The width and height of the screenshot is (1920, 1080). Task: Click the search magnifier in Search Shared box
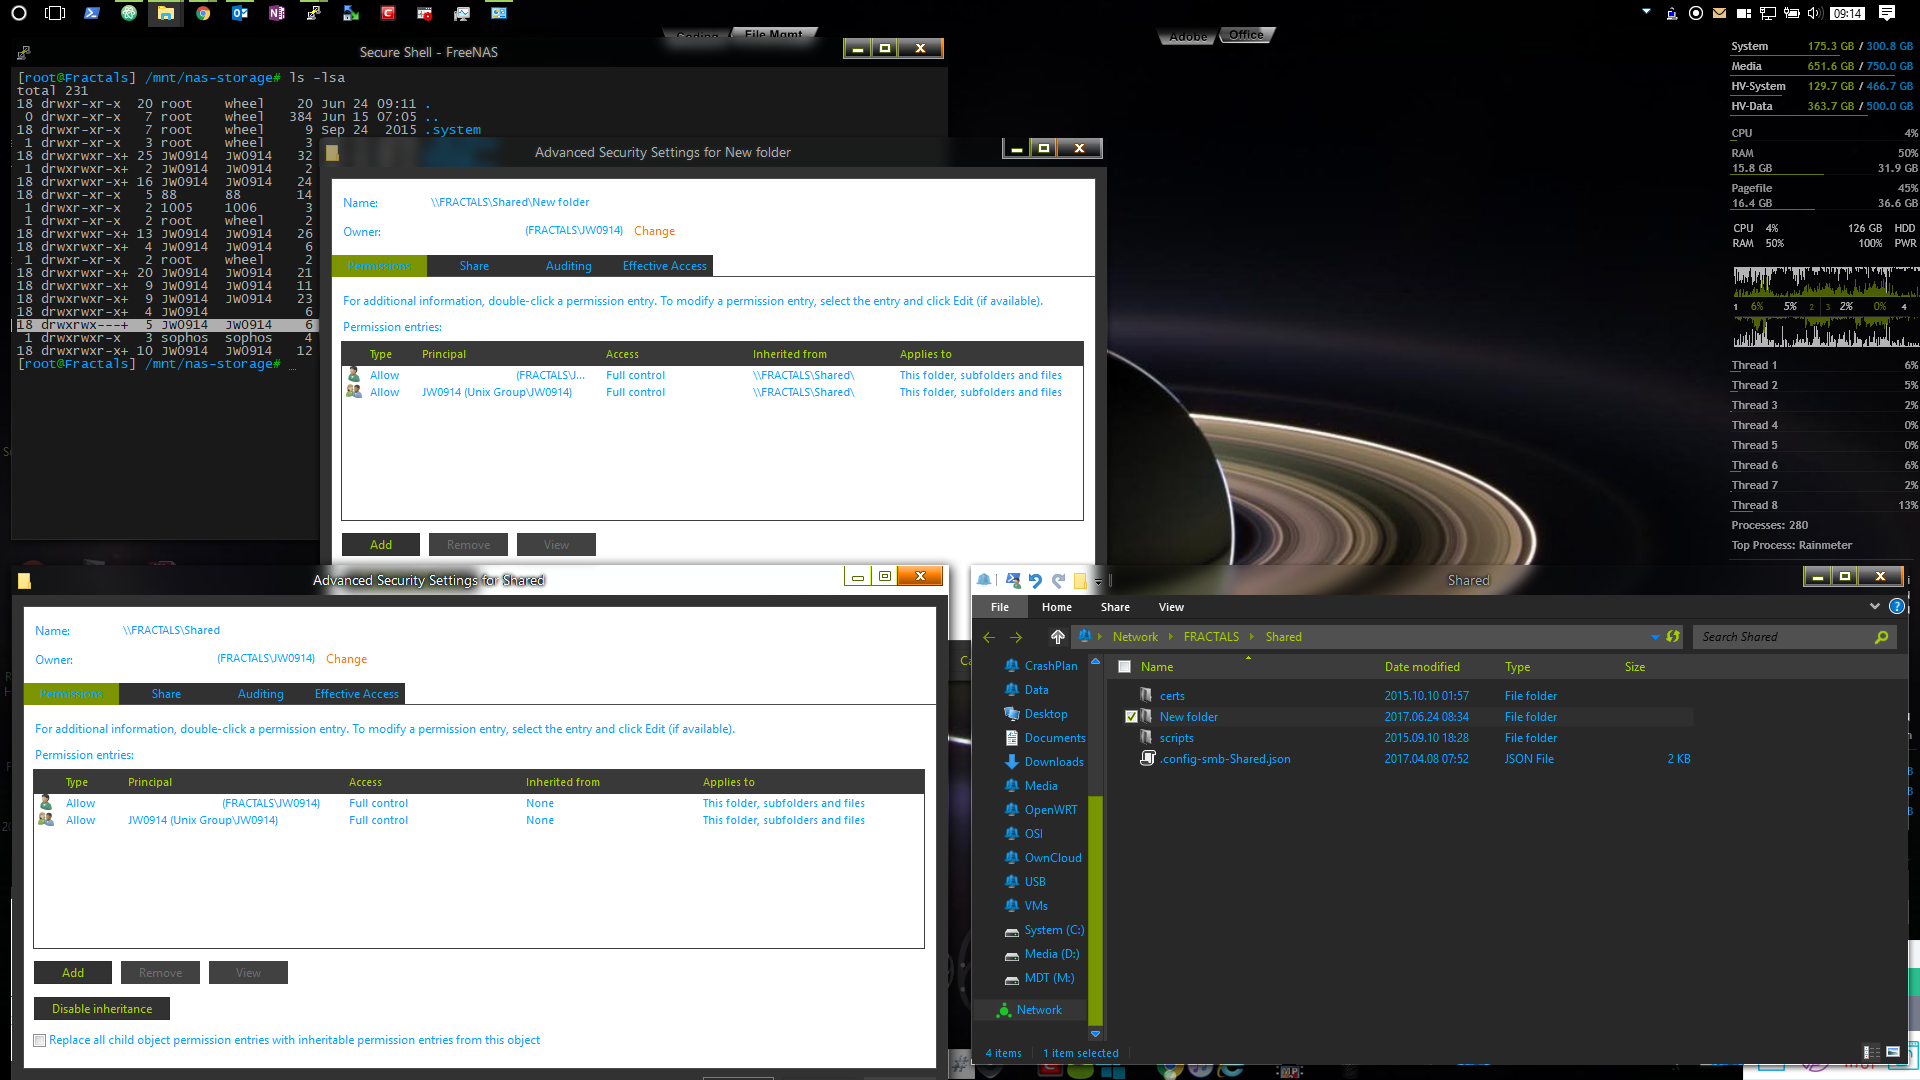(1881, 637)
